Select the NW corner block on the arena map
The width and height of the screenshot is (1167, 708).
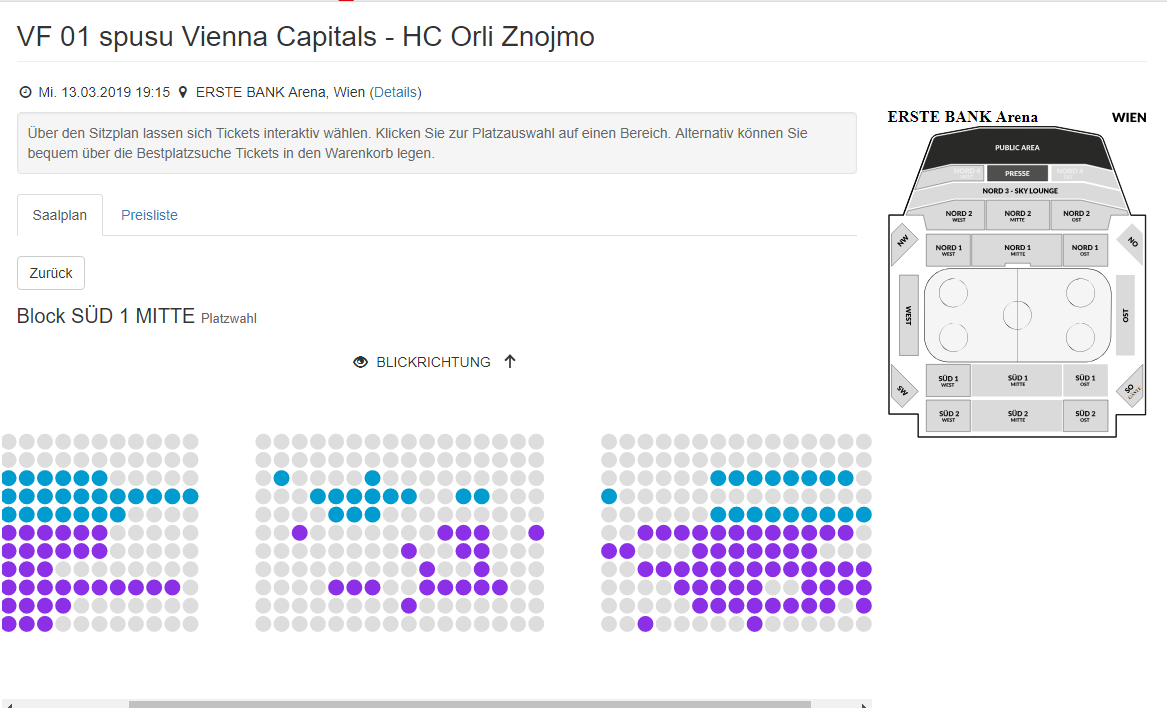(x=904, y=241)
